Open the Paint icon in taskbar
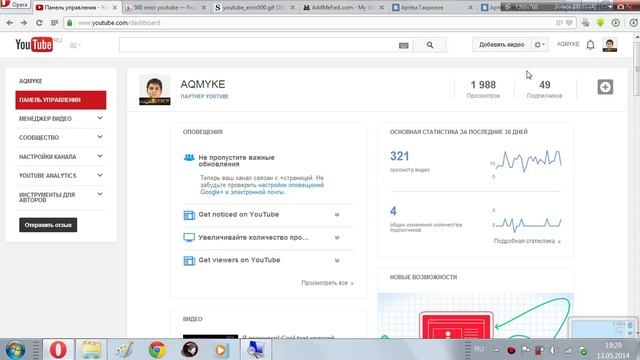Image resolution: width=640 pixels, height=360 pixels. pos(124,350)
